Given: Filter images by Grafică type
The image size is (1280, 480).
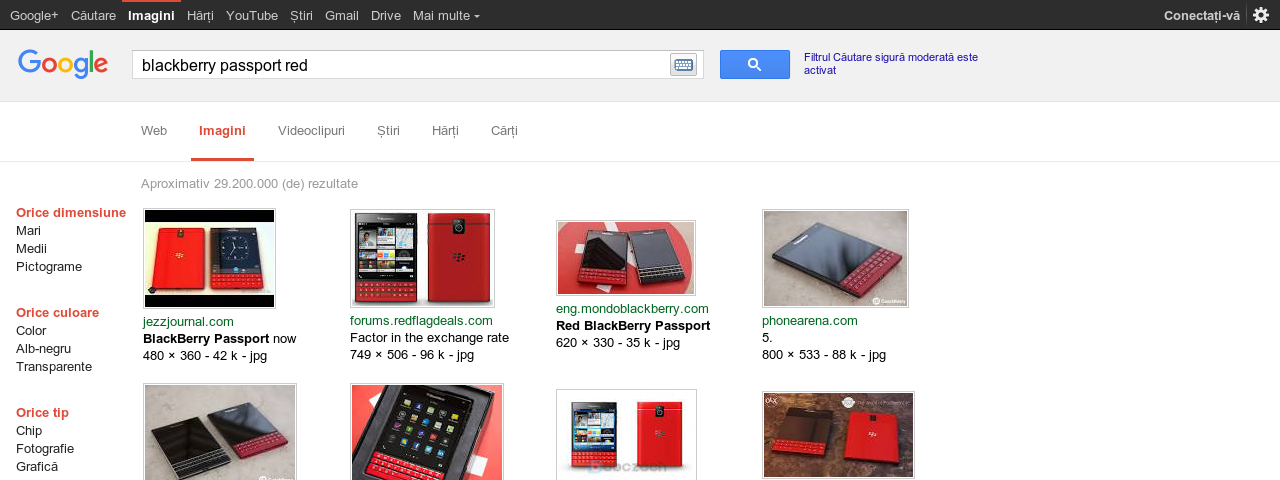Looking at the screenshot, I should (37, 466).
